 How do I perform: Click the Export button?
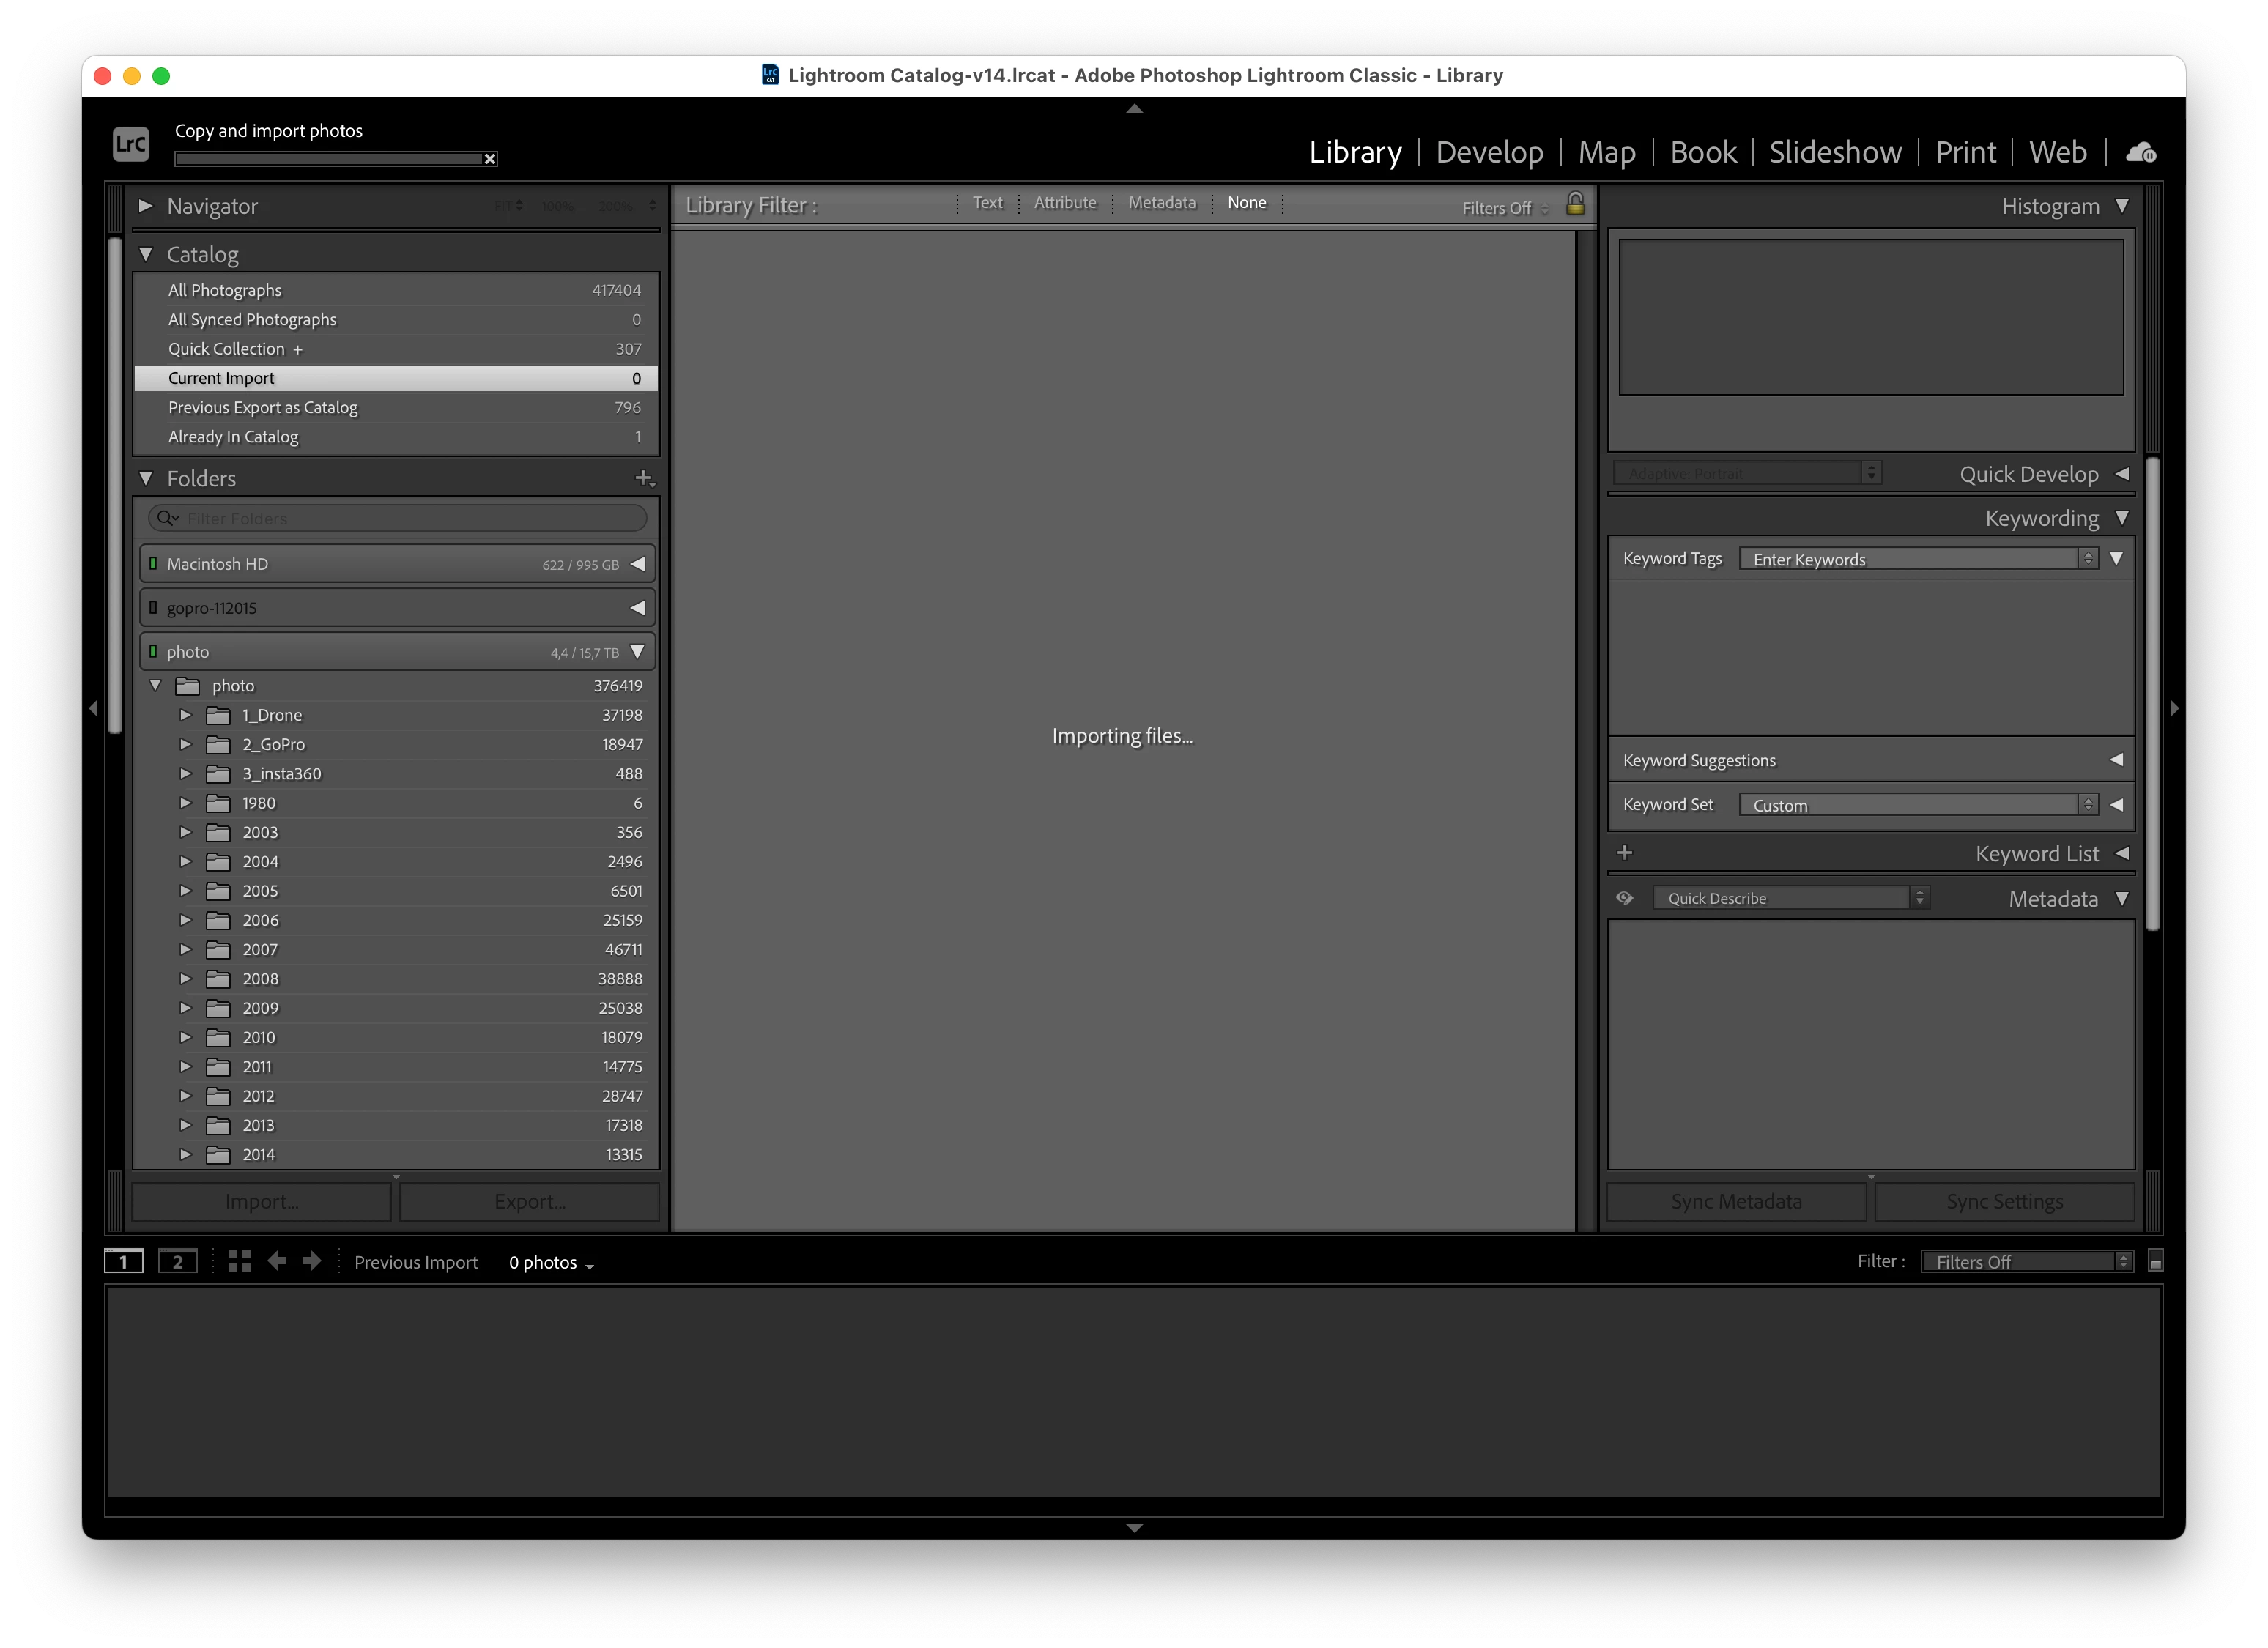tap(529, 1201)
